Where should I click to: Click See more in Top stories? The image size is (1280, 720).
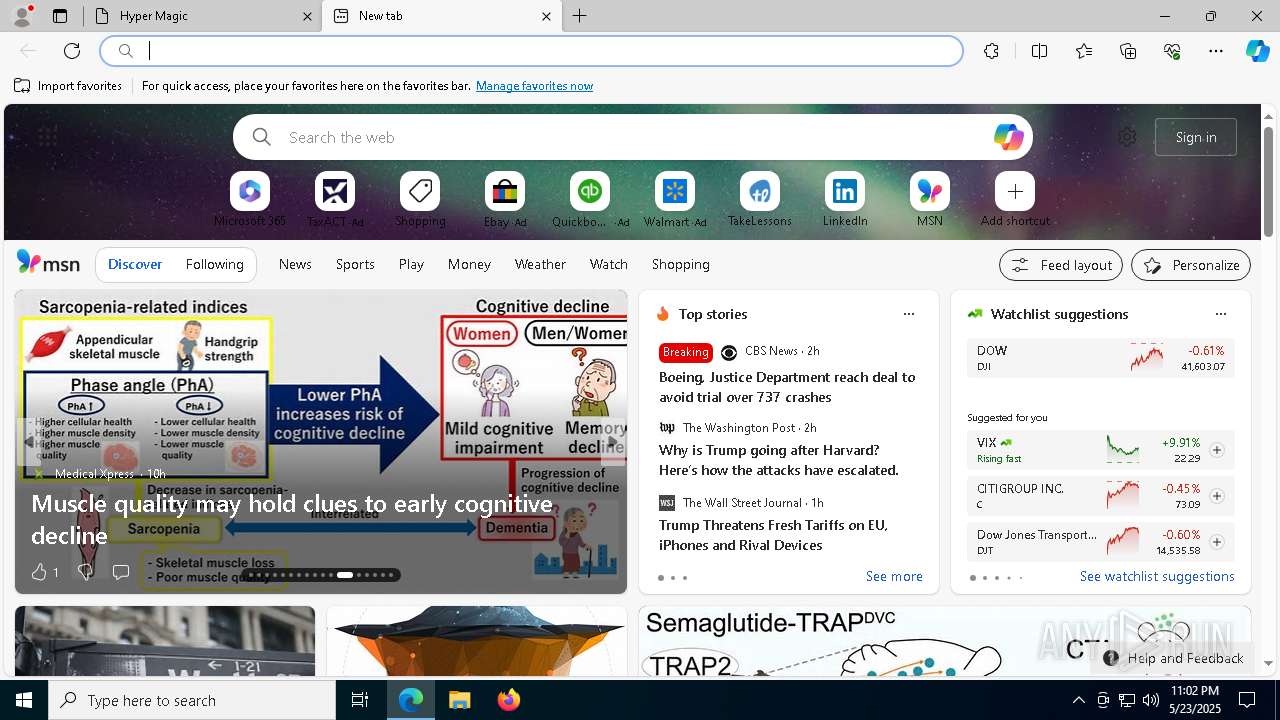pyautogui.click(x=894, y=576)
